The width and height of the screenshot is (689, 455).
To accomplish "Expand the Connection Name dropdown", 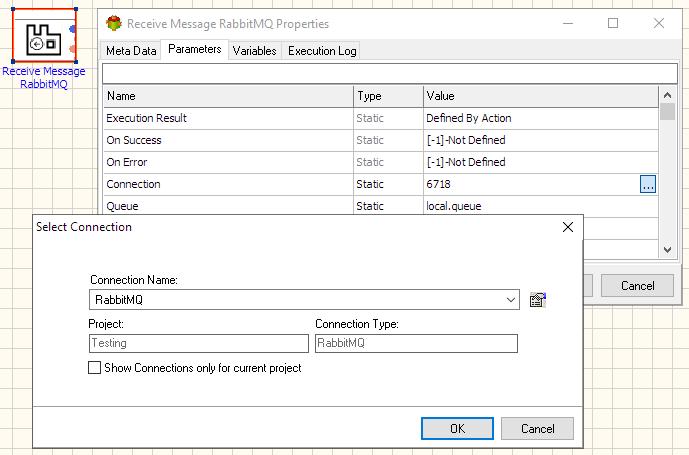I will tap(510, 300).
